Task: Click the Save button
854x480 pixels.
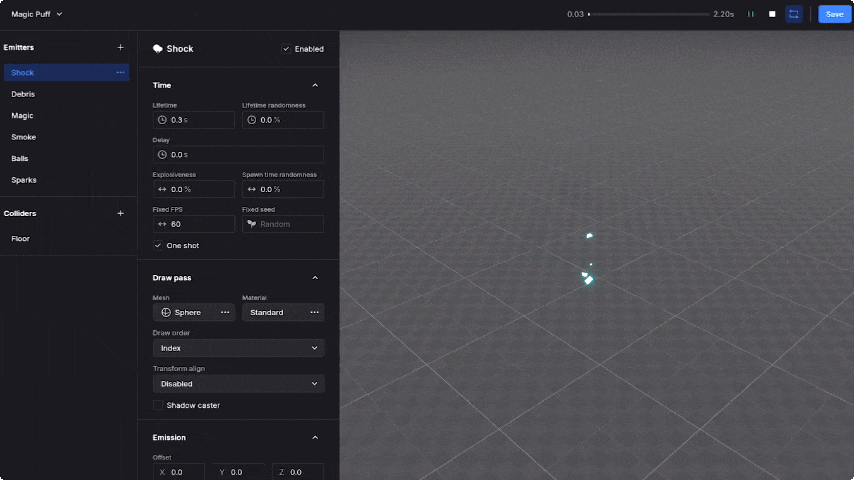Action: [x=834, y=14]
